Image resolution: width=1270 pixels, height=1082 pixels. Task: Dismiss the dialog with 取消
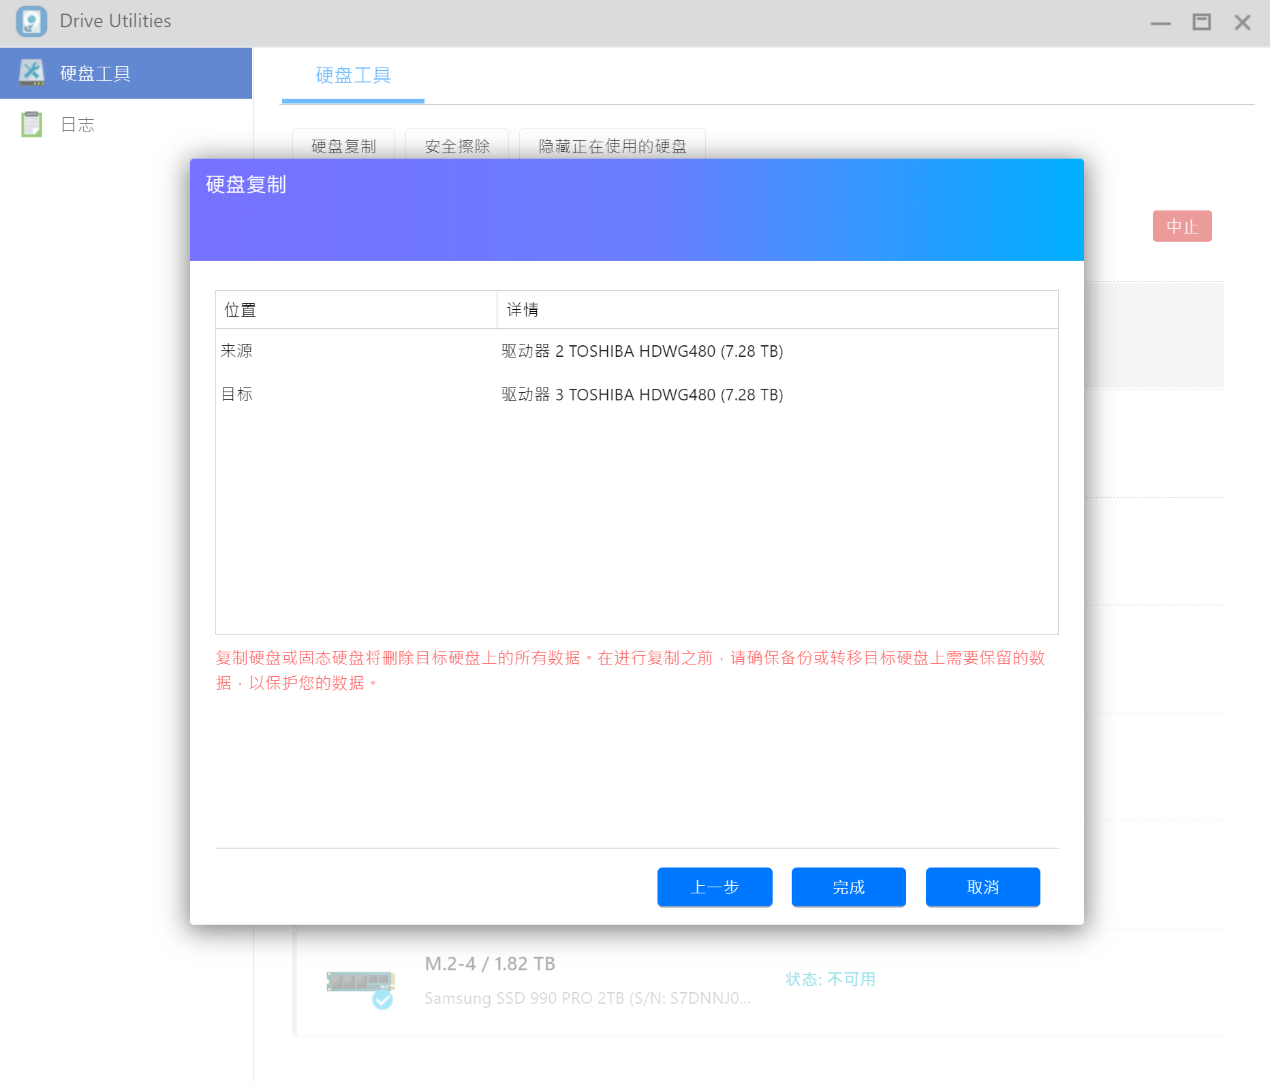pos(982,887)
